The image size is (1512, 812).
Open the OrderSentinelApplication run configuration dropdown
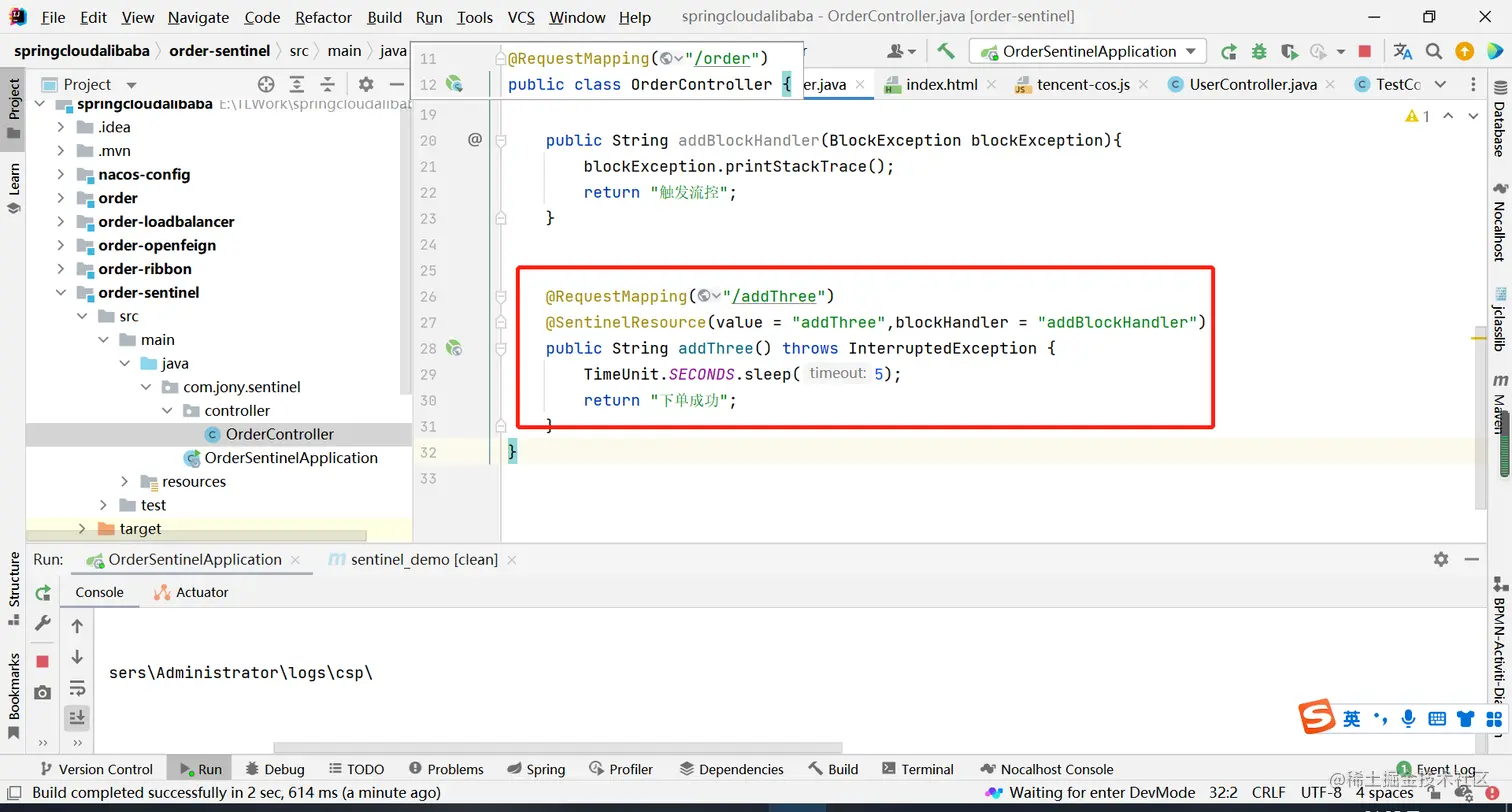(x=1089, y=51)
